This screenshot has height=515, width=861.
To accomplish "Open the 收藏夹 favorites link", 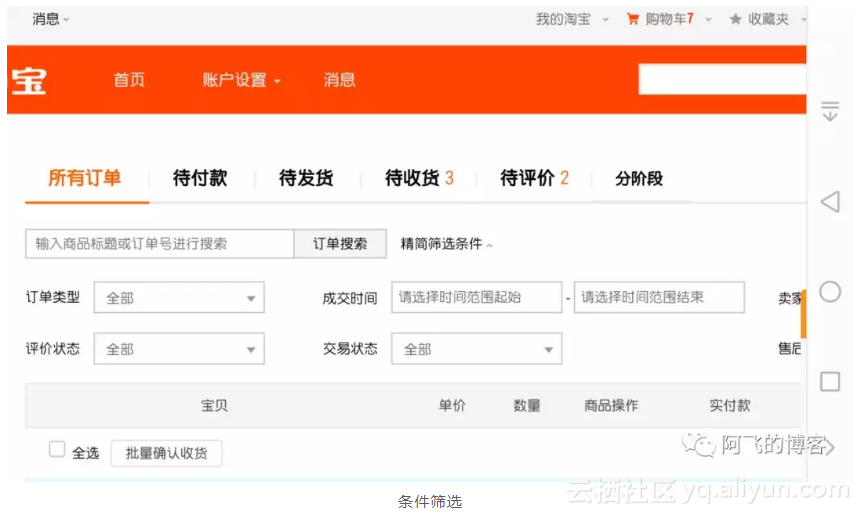I will (768, 19).
